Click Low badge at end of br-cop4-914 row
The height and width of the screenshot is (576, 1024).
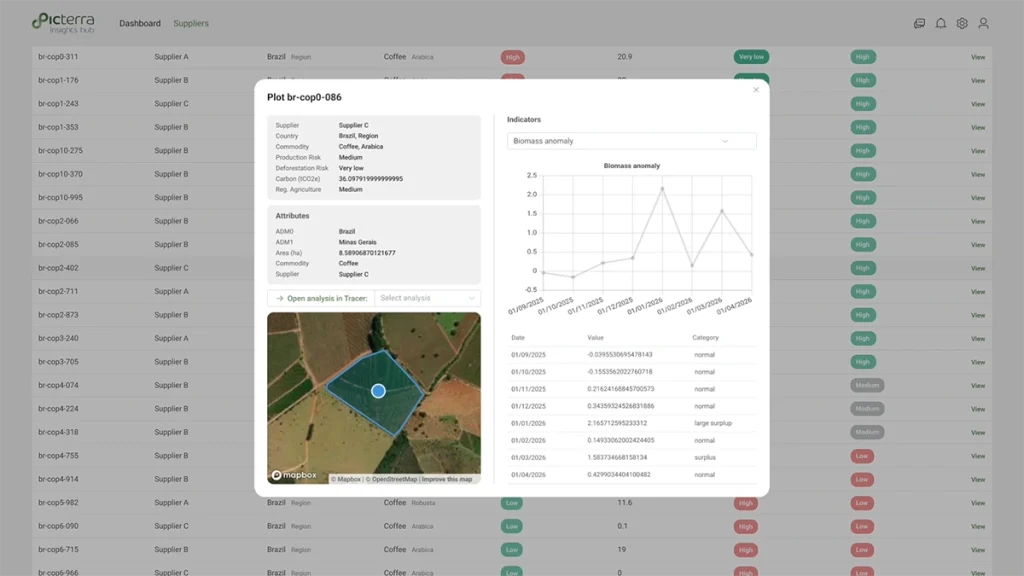point(862,479)
